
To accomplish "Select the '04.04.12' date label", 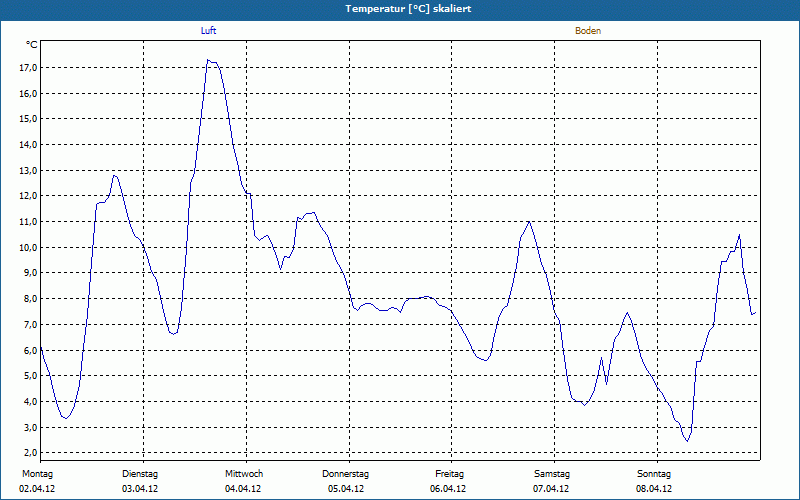I will point(243,489).
